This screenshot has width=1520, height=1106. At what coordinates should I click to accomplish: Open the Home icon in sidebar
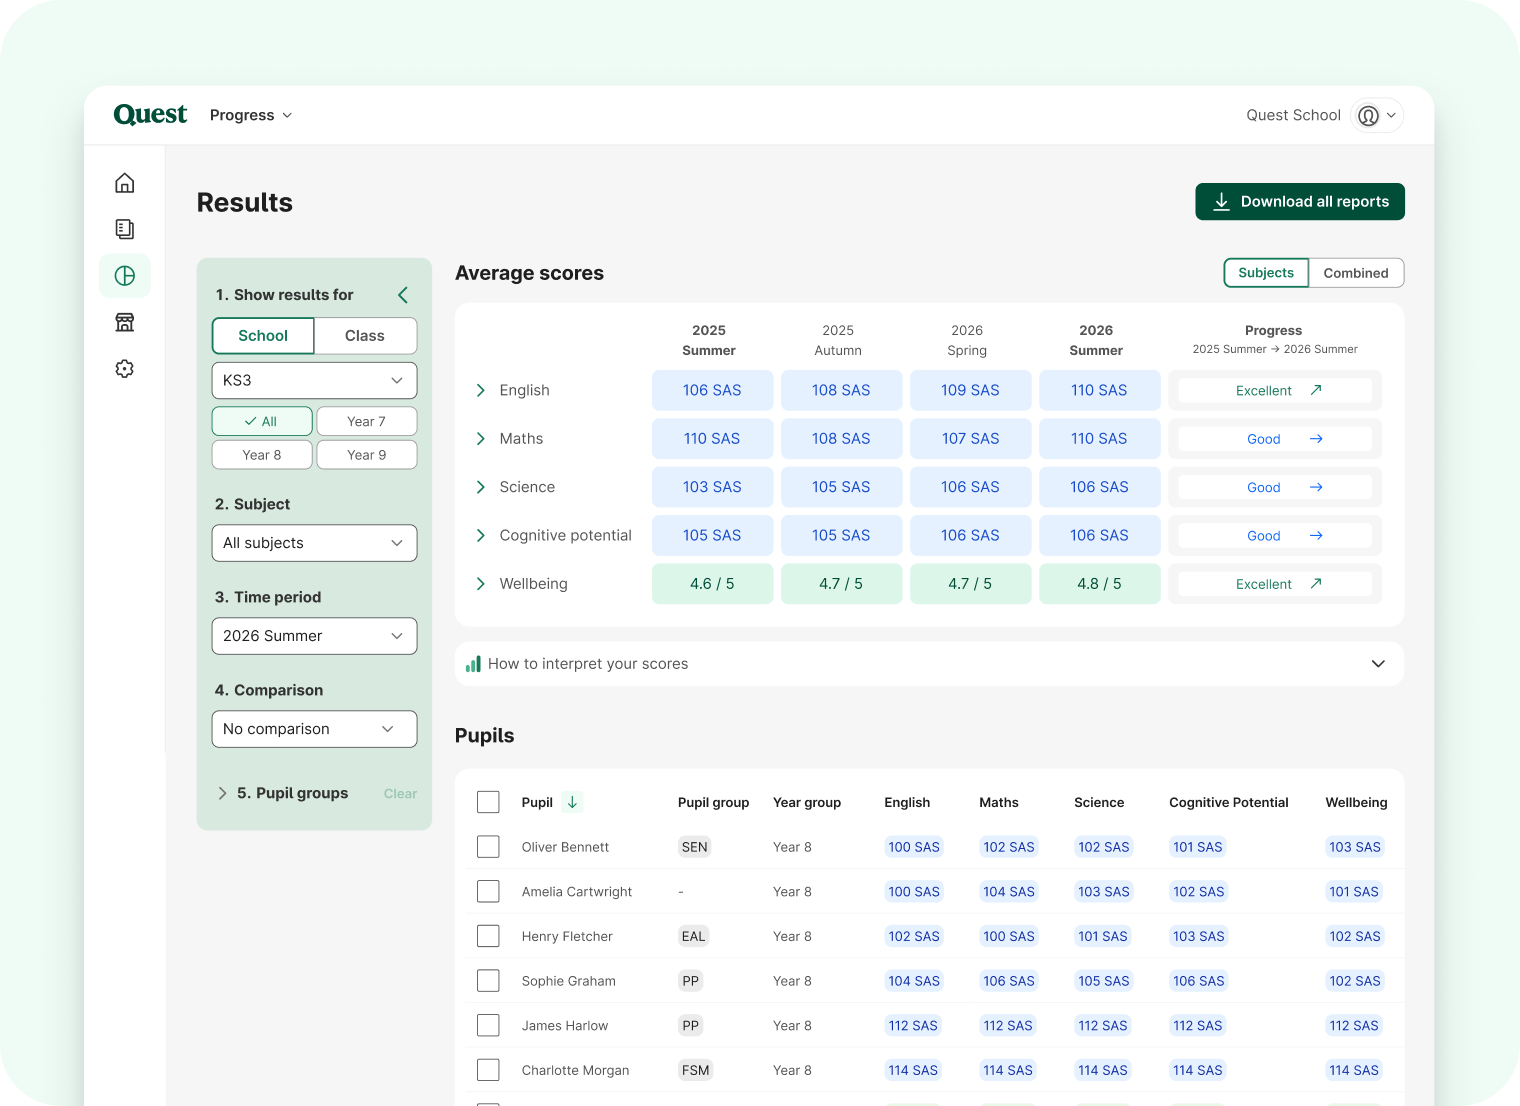pyautogui.click(x=125, y=183)
